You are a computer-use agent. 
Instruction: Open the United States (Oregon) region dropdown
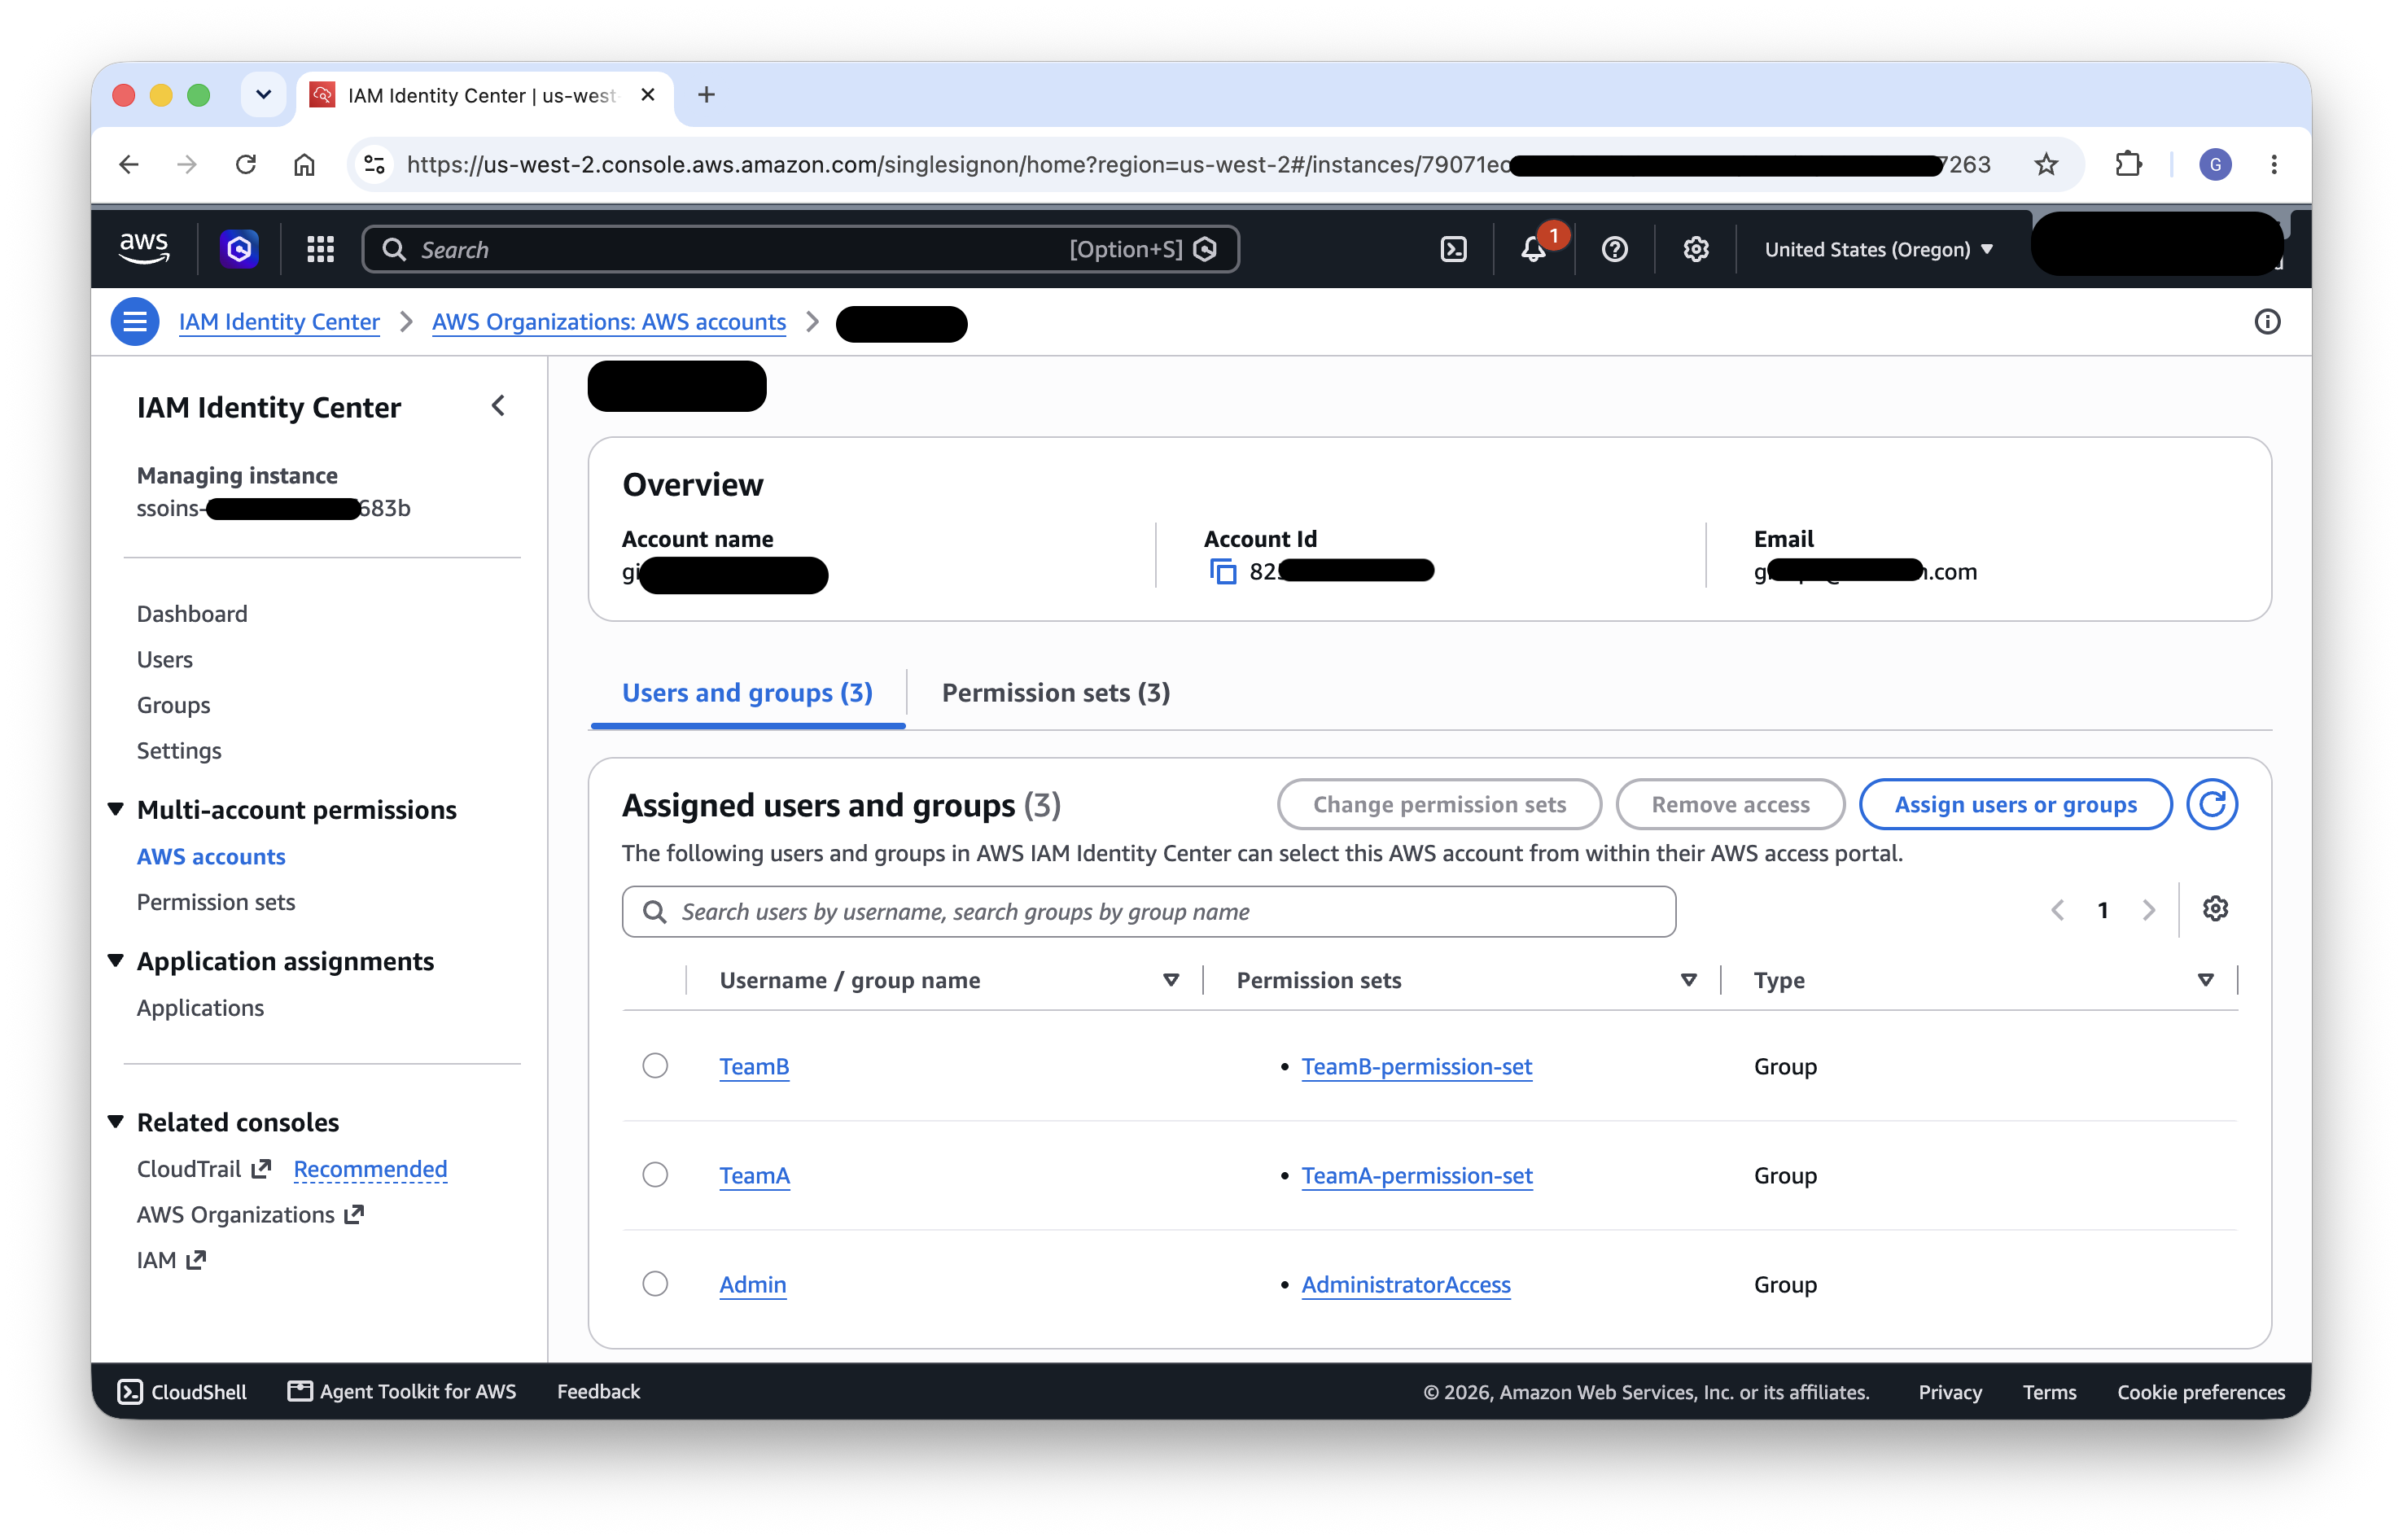point(1878,249)
